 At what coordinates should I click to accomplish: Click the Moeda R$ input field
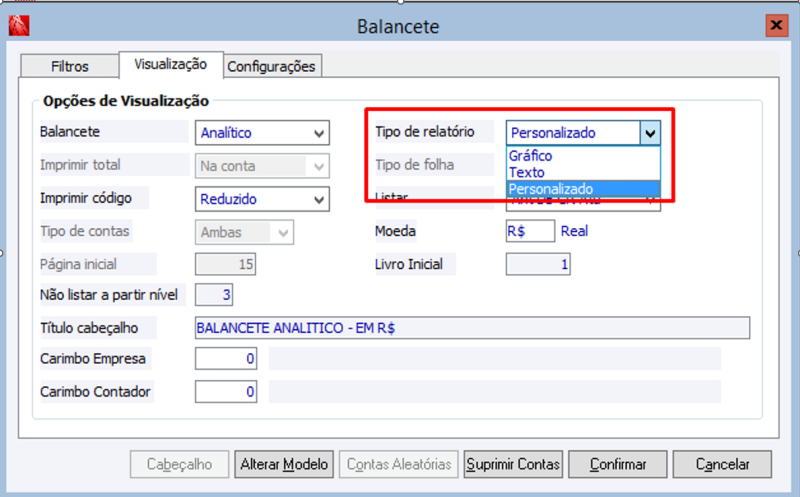tap(530, 231)
